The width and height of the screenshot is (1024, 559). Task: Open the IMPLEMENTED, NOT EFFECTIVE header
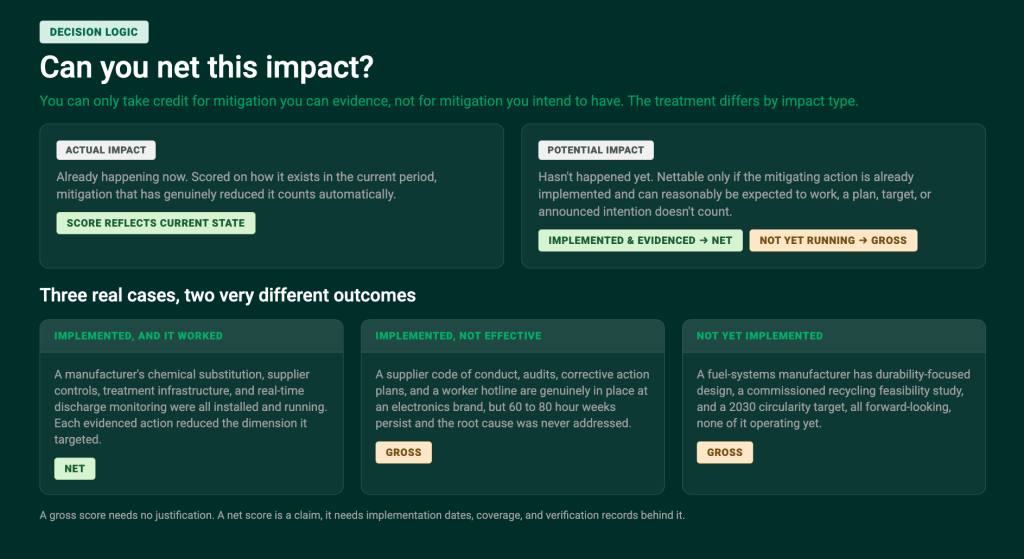click(x=513, y=336)
